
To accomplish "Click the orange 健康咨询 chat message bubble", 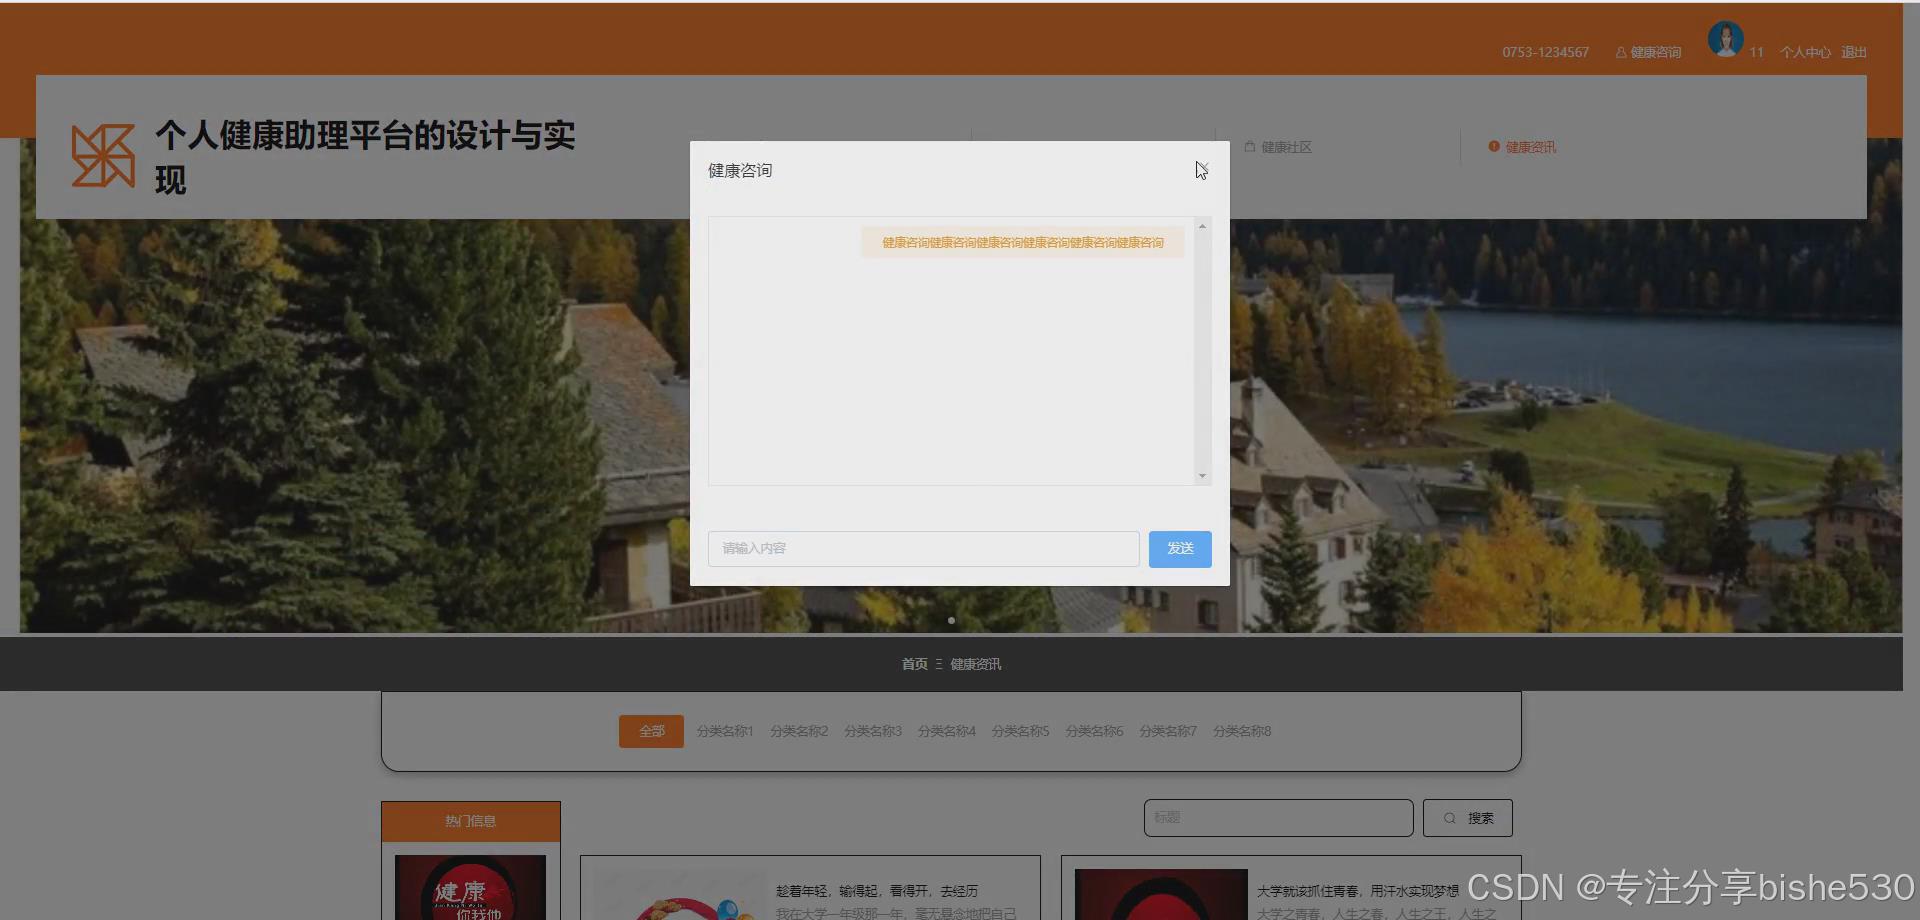I will (x=1023, y=242).
